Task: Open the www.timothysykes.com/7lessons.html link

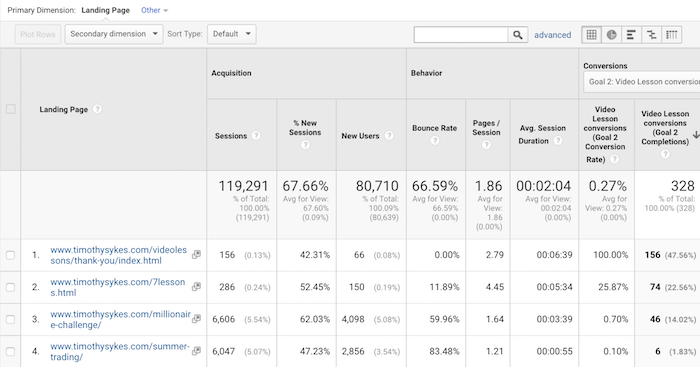Action: pos(117,287)
